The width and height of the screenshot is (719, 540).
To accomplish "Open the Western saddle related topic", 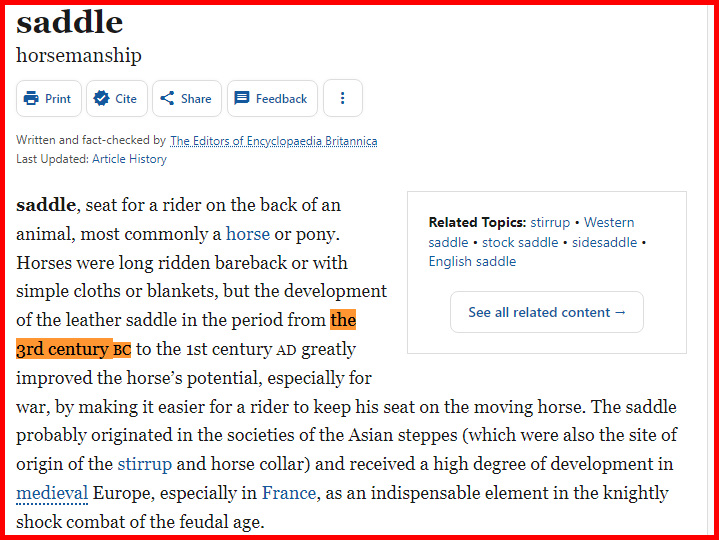I will pos(531,232).
